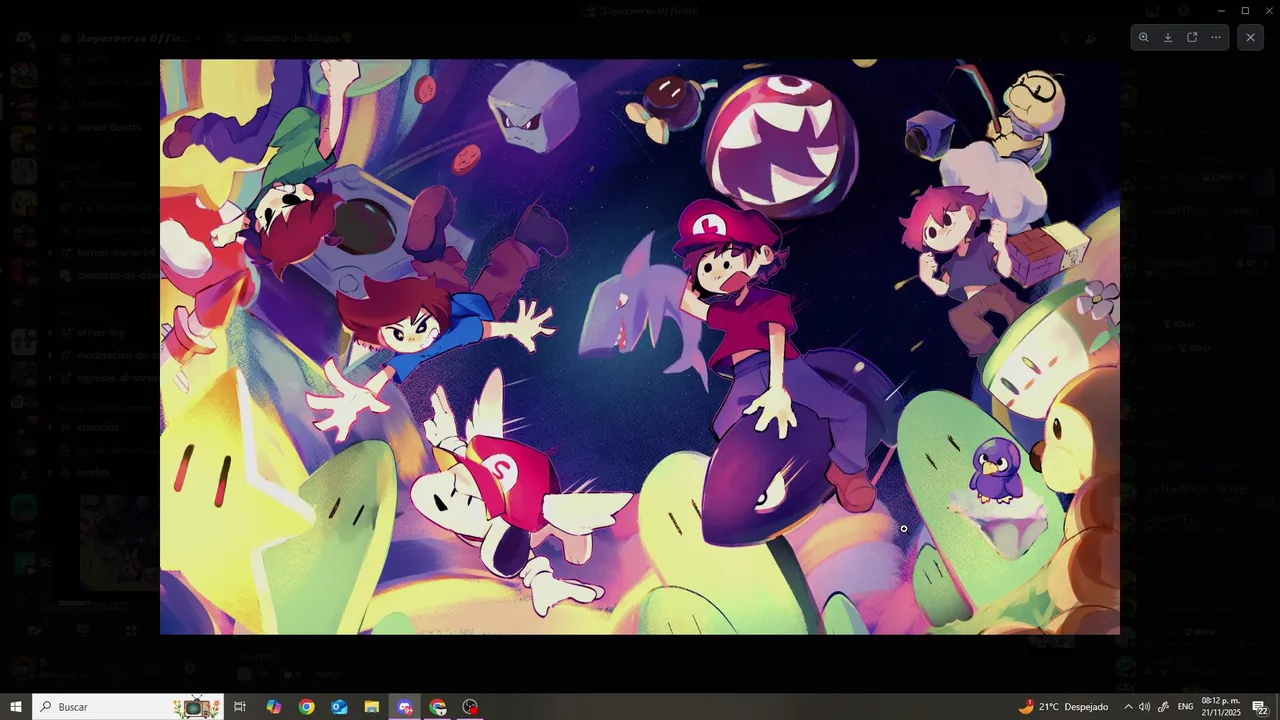Open the recording app taskbar icon
The height and width of the screenshot is (720, 1280).
(x=471, y=707)
